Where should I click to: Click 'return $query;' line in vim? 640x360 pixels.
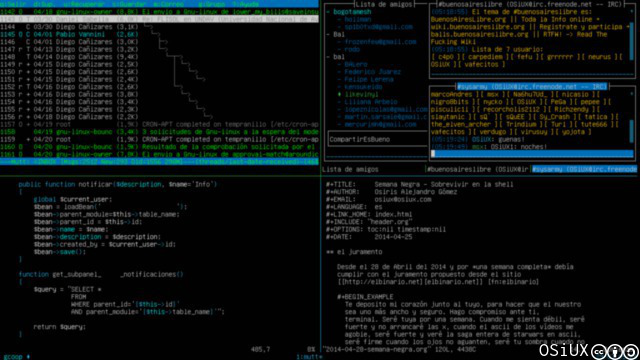click(60, 327)
